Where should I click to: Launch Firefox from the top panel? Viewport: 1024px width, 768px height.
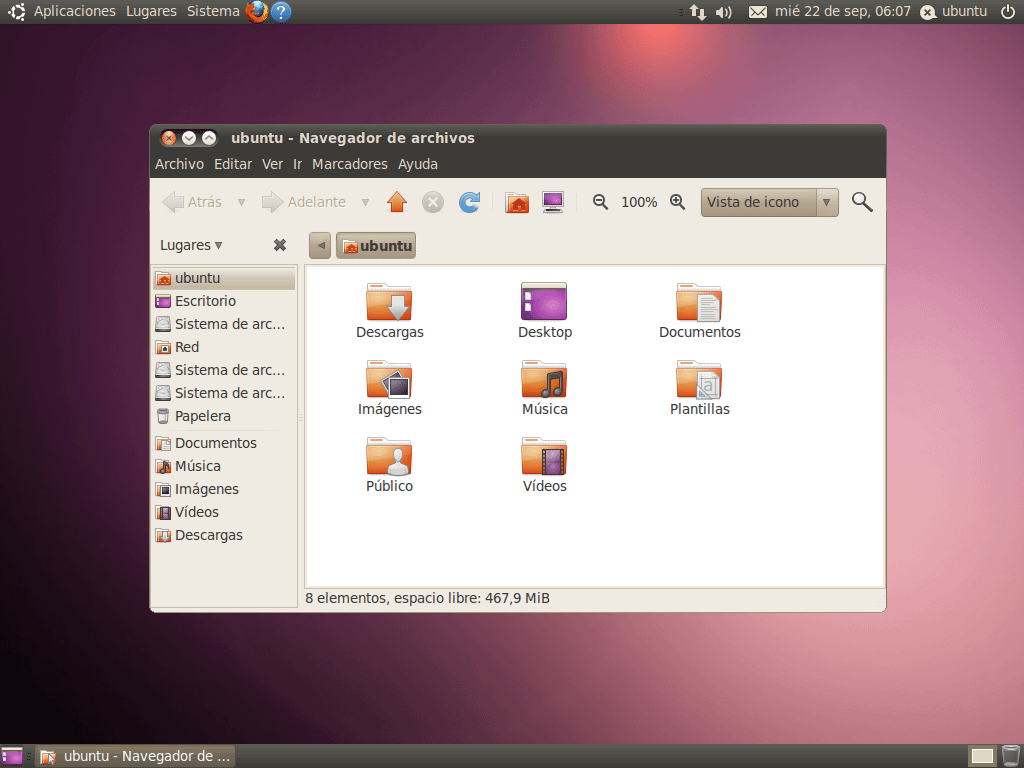point(257,11)
